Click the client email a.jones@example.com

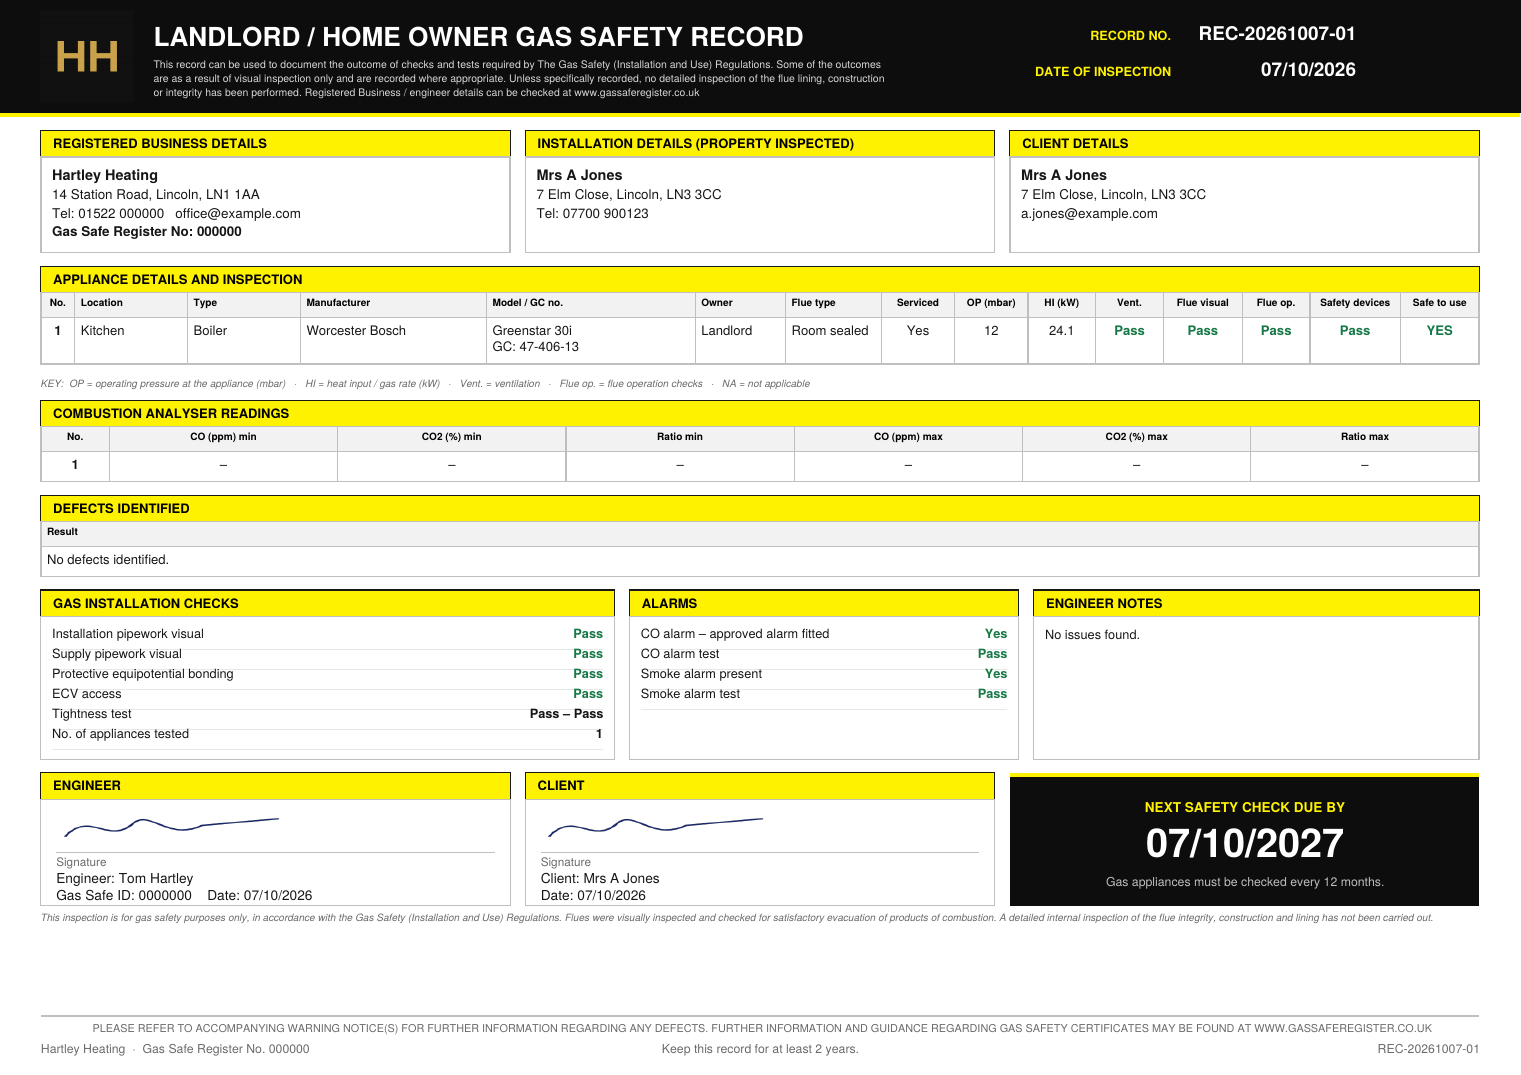[1089, 214]
